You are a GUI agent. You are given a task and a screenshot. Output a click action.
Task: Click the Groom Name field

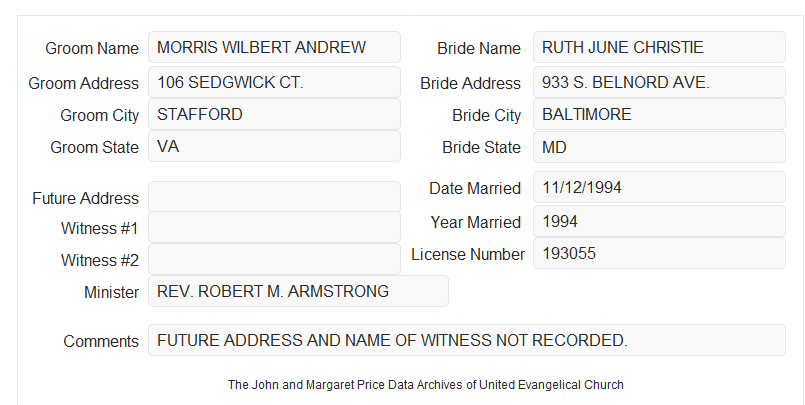point(274,47)
